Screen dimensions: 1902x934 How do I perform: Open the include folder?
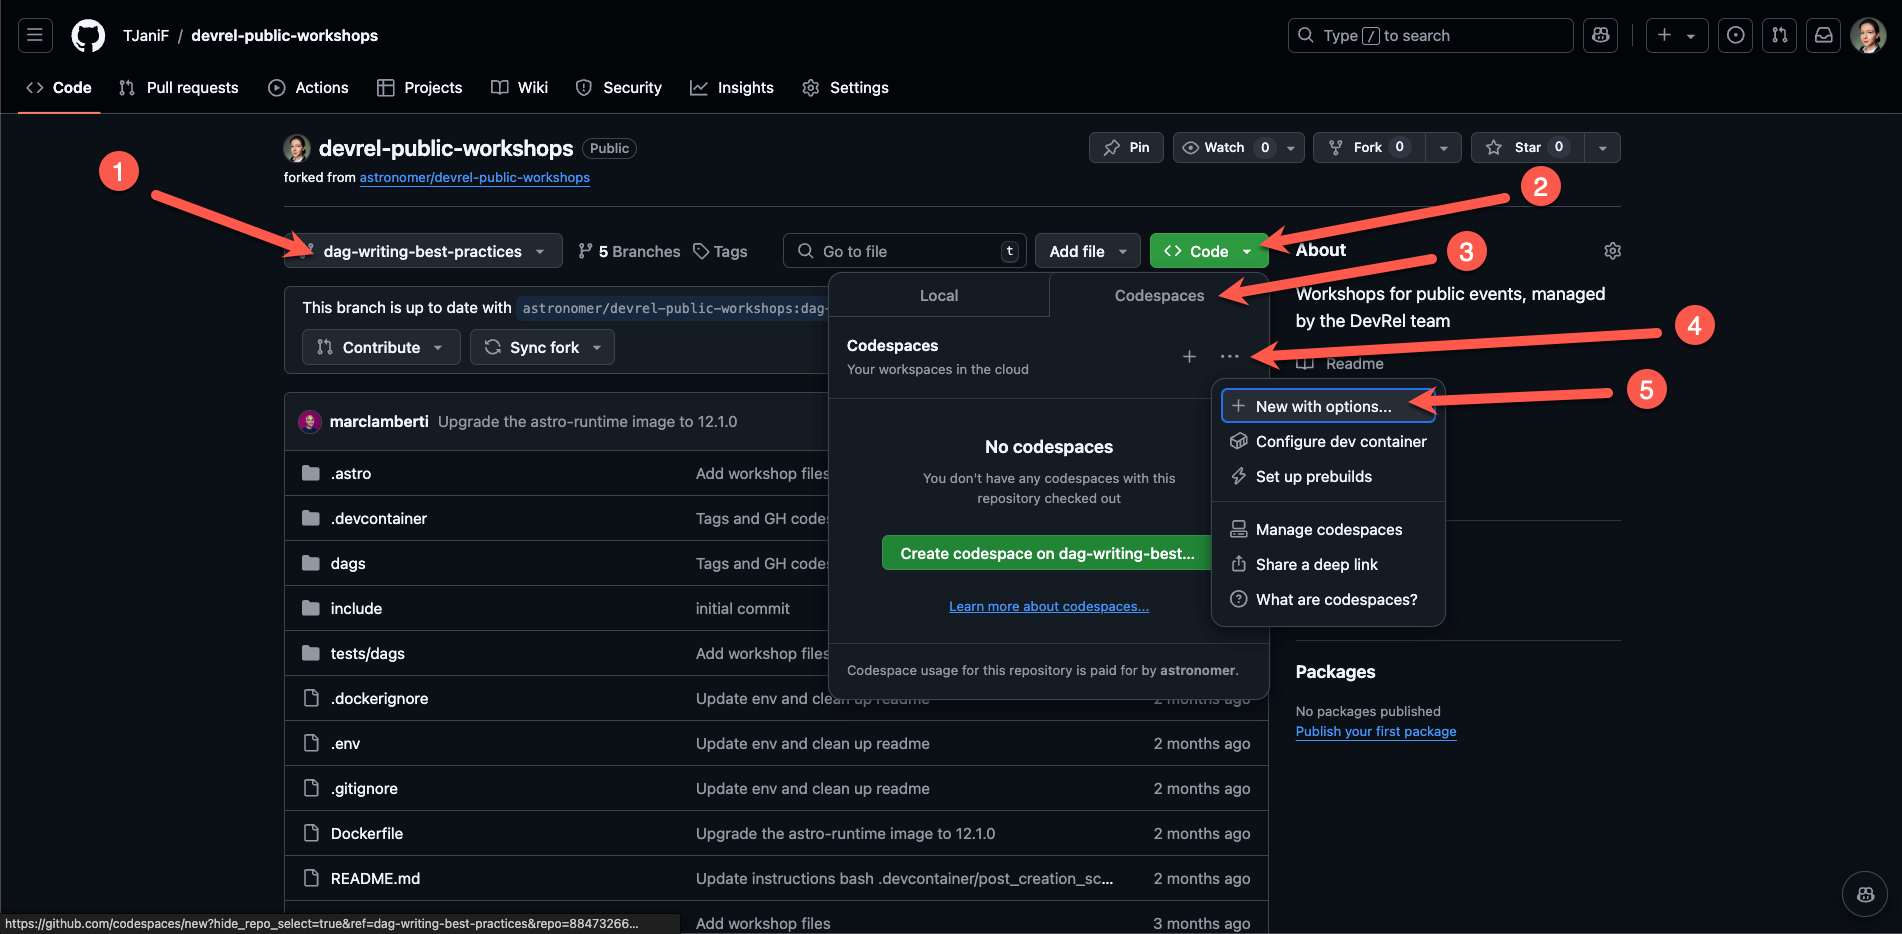pyautogui.click(x=356, y=608)
